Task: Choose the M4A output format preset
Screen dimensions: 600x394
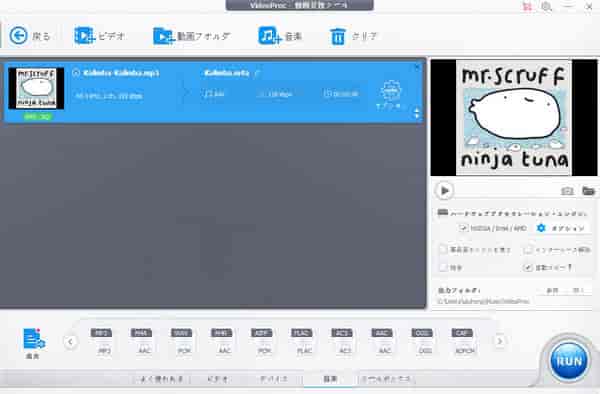Action: click(x=142, y=342)
